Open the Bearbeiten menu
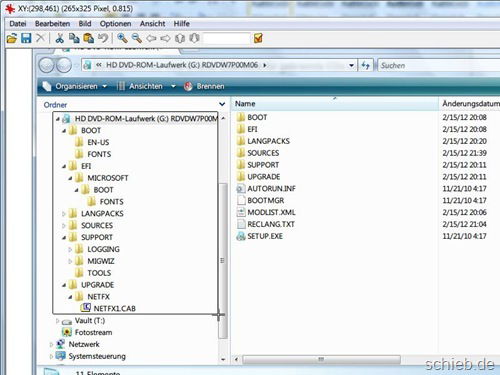 (52, 24)
